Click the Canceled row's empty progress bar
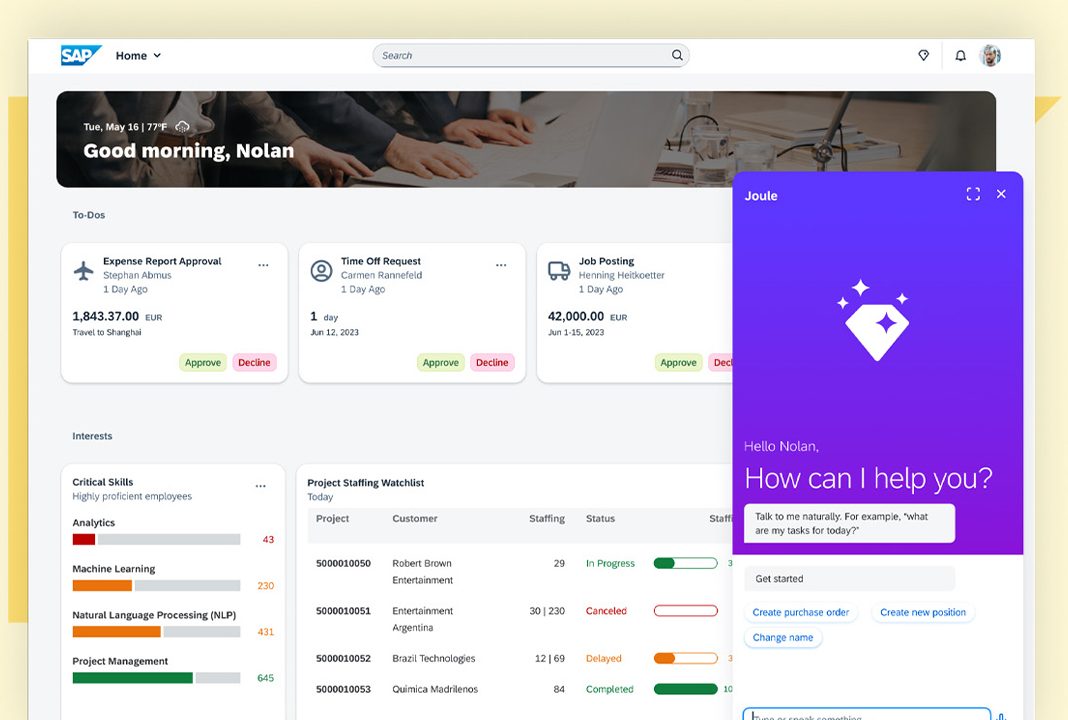The image size is (1068, 720). [685, 611]
